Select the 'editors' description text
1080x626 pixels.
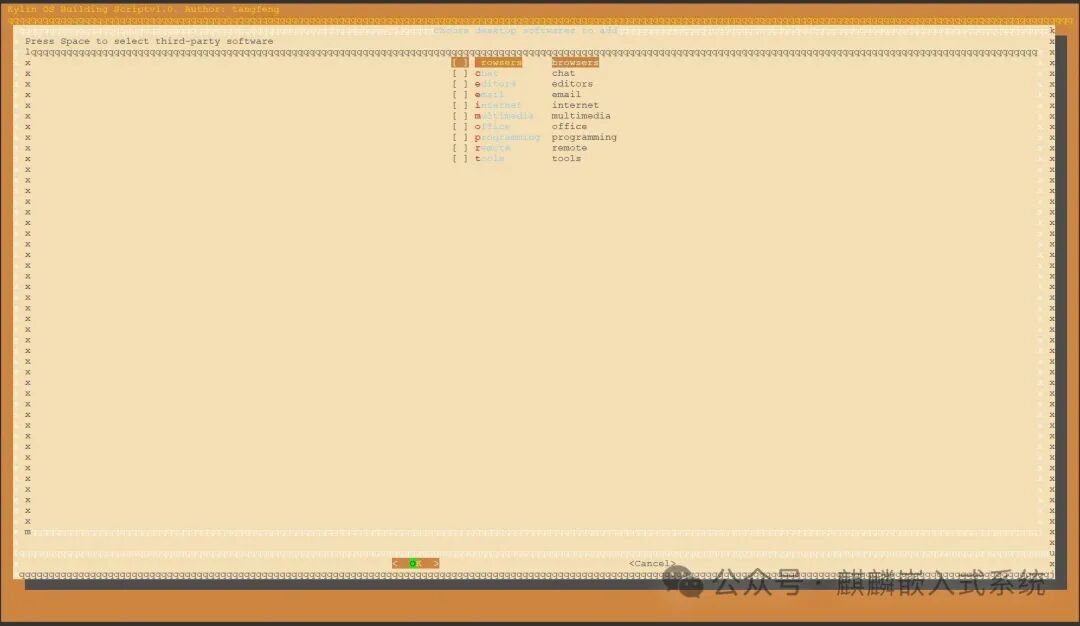click(572, 84)
